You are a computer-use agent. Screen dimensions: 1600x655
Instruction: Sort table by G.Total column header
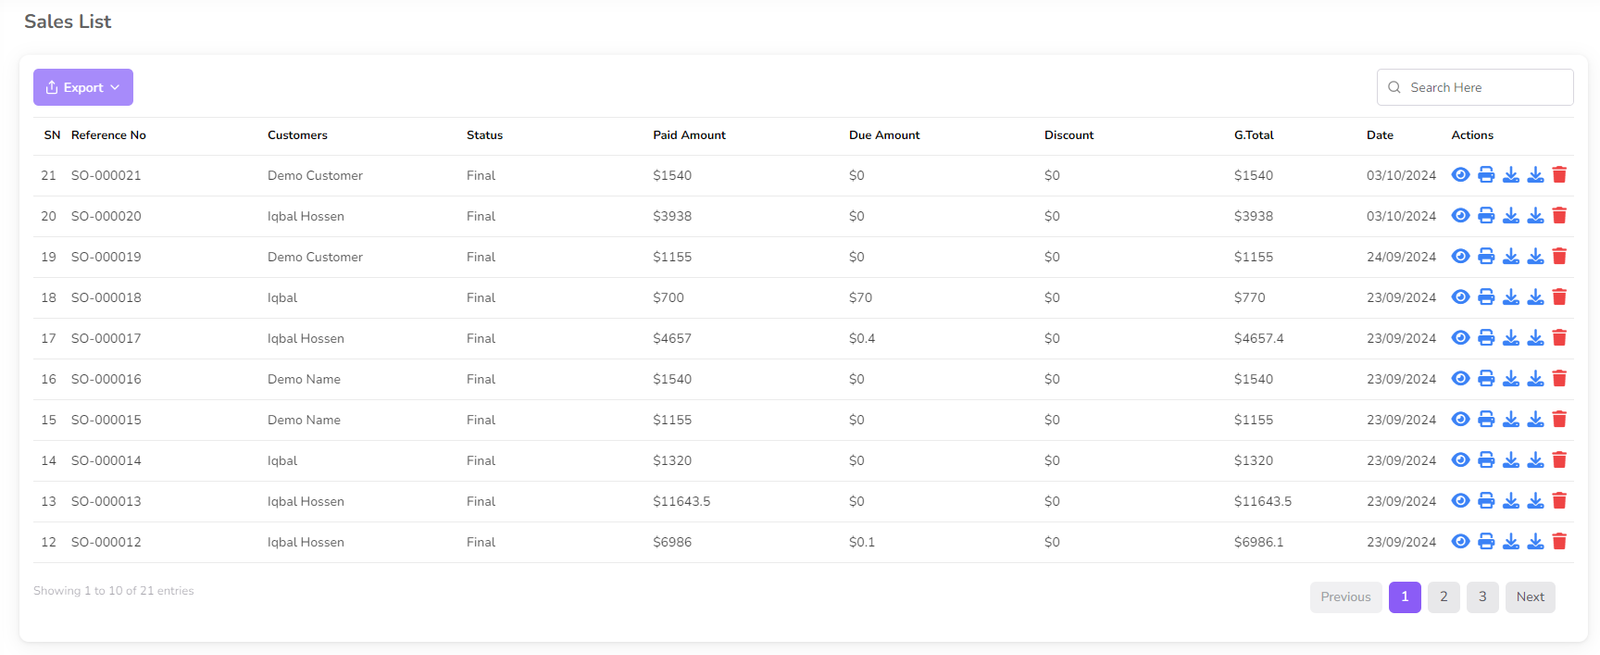[x=1253, y=135]
